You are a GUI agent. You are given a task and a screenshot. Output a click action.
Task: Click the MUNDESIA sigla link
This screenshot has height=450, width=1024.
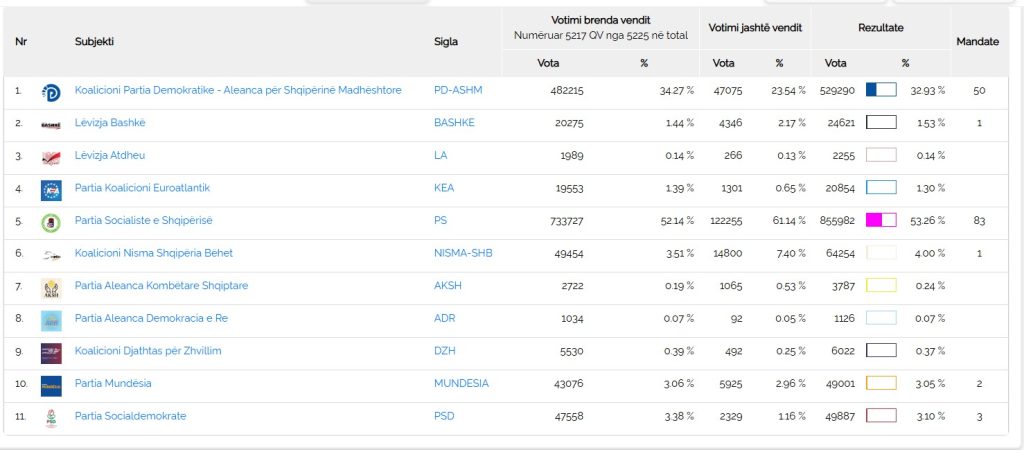click(x=461, y=383)
